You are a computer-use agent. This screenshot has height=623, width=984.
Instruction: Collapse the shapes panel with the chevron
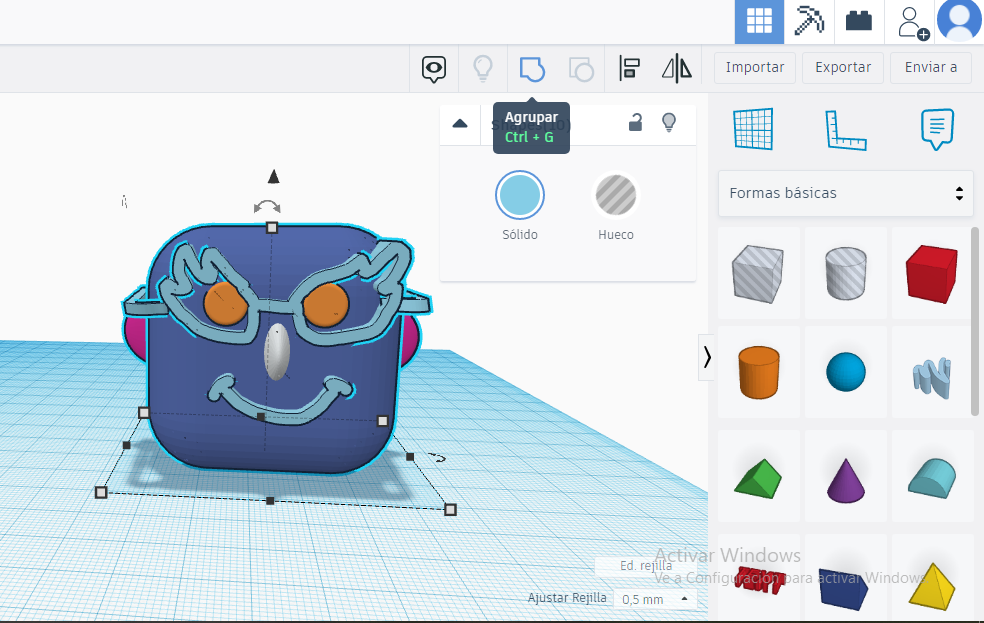(707, 357)
